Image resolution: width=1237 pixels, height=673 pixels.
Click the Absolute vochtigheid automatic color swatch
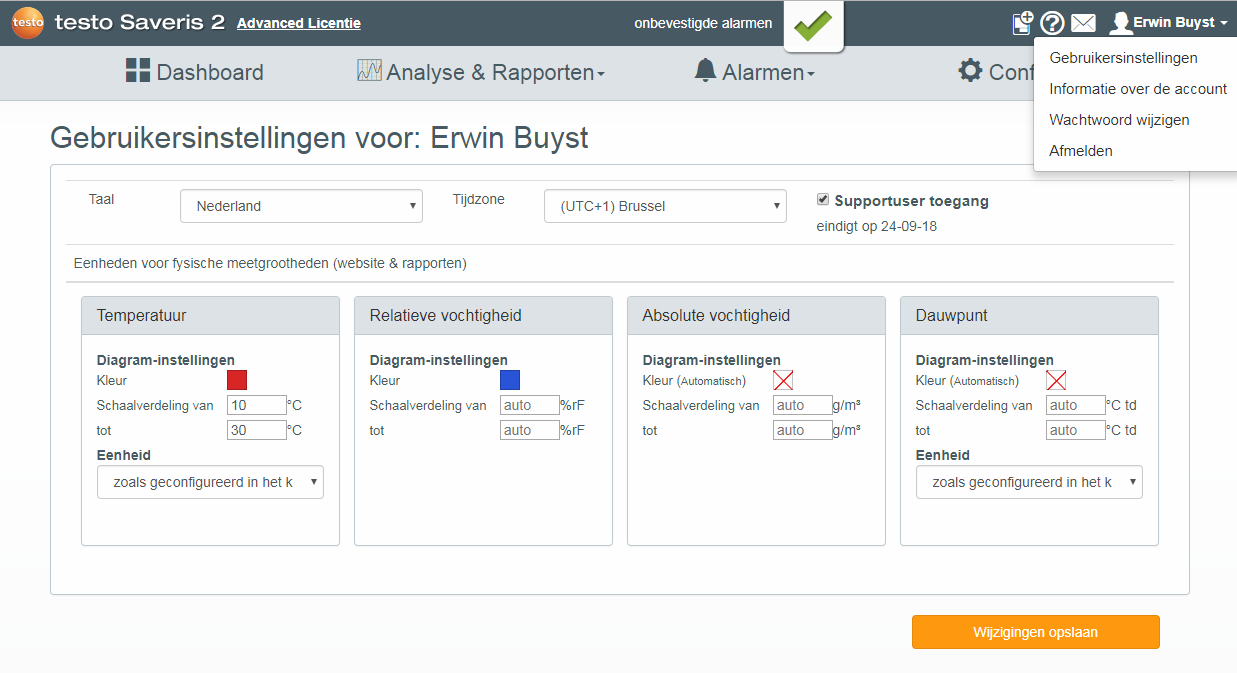[783, 380]
